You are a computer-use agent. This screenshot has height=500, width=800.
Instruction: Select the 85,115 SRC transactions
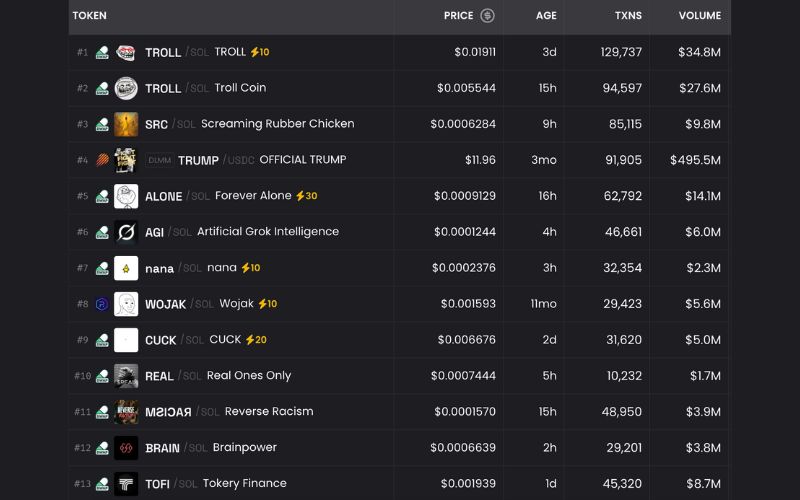pos(625,124)
